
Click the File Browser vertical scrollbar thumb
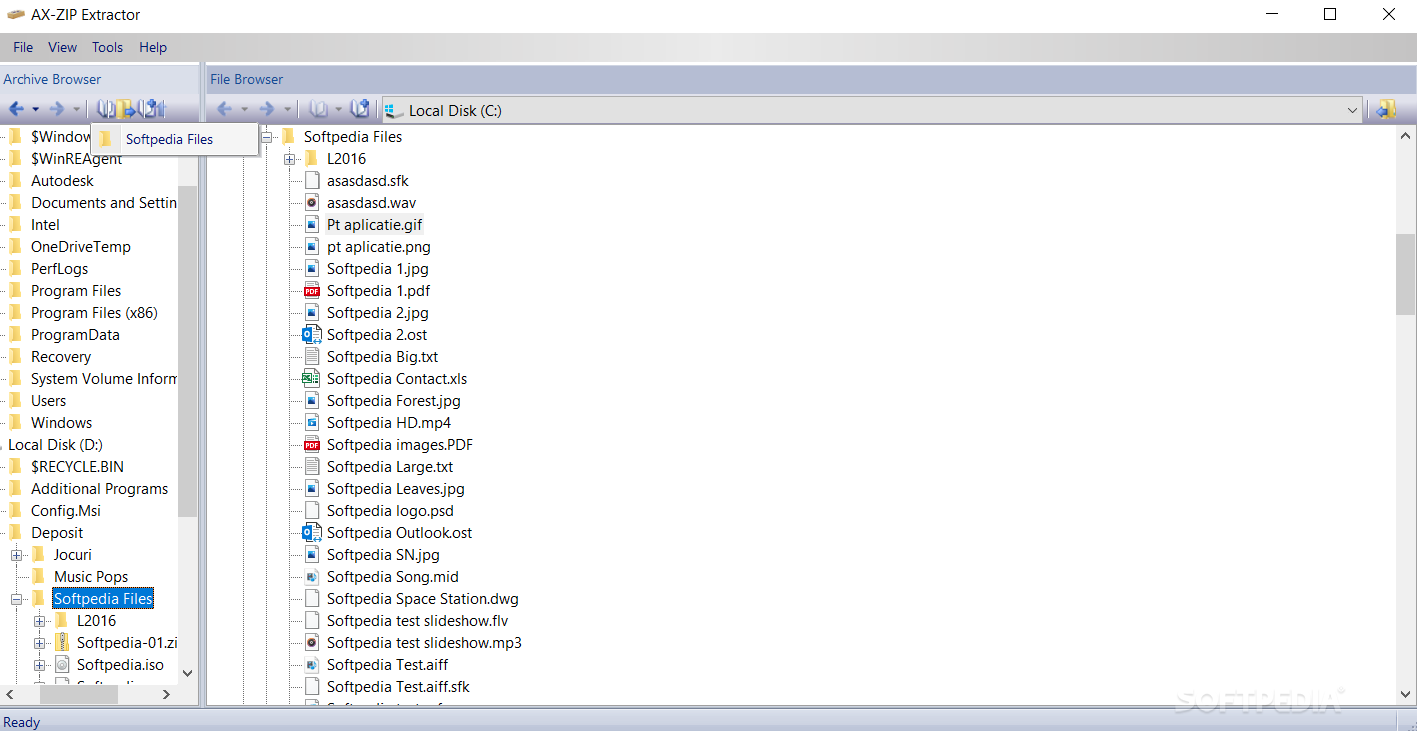pyautogui.click(x=1405, y=273)
